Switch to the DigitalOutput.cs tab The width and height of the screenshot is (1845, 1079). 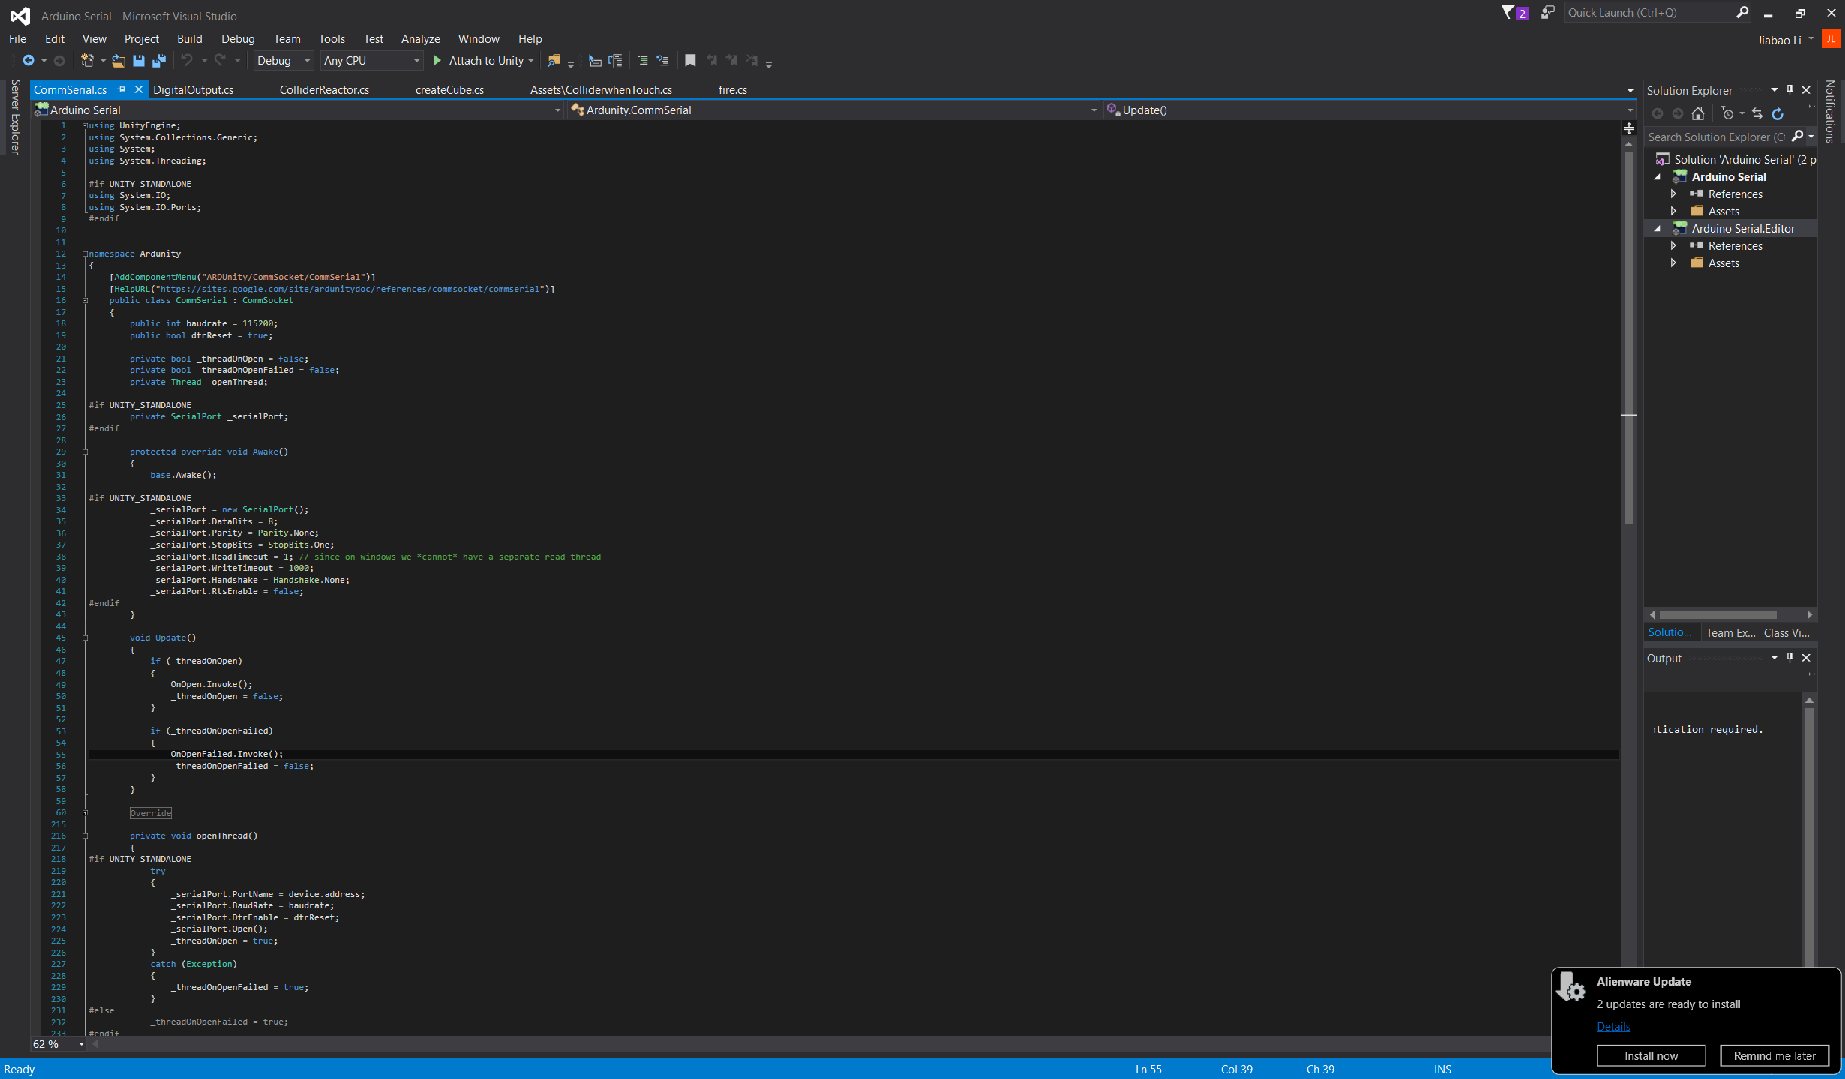194,90
